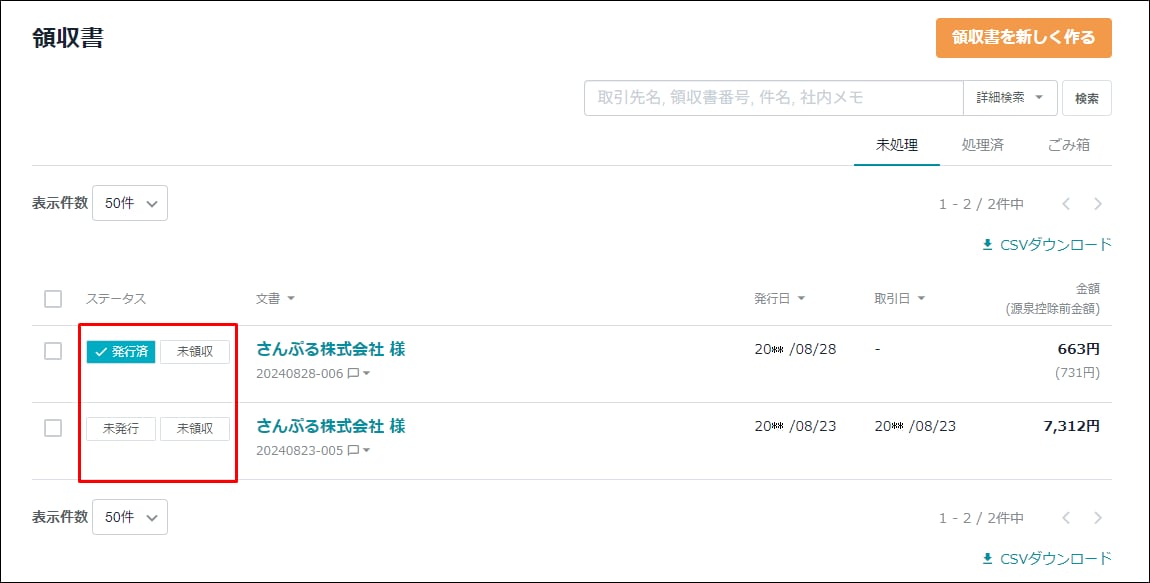
Task: Click the receipt search input field
Action: click(x=773, y=98)
